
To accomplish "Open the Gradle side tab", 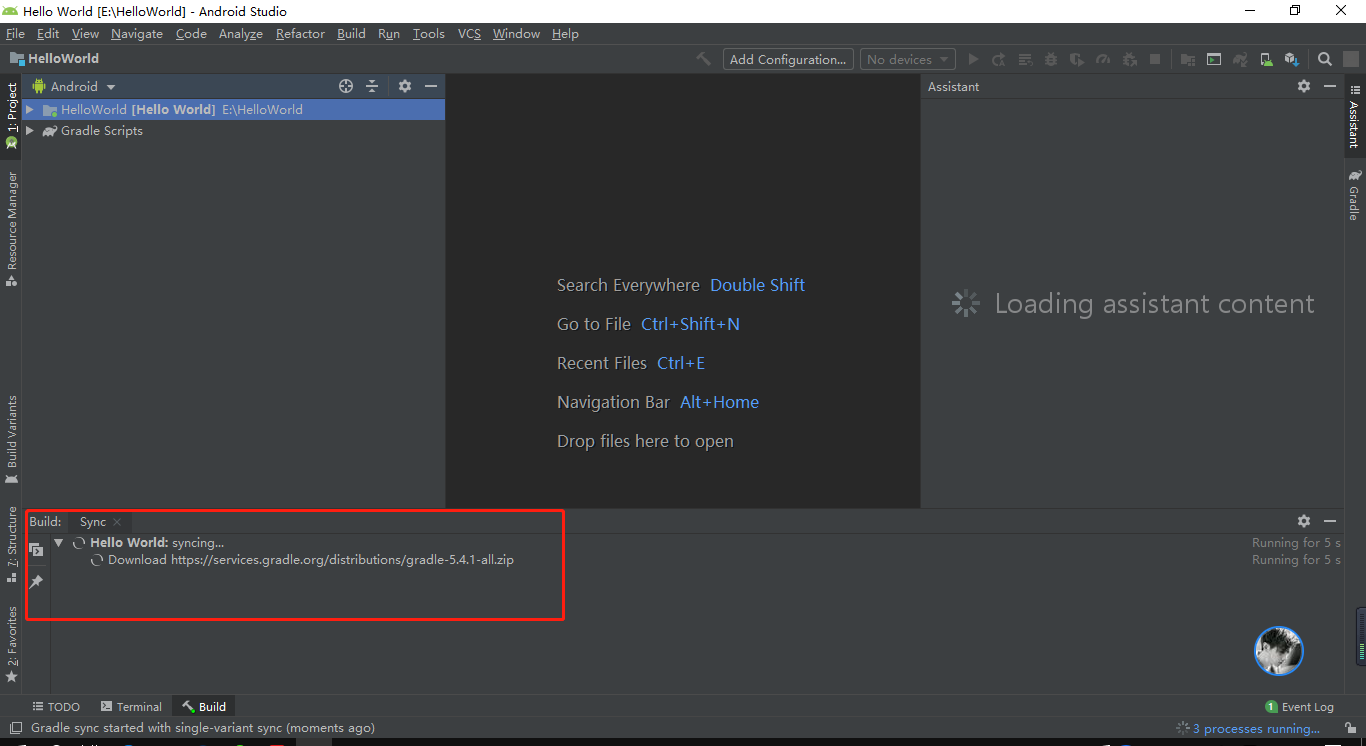I will click(1354, 195).
